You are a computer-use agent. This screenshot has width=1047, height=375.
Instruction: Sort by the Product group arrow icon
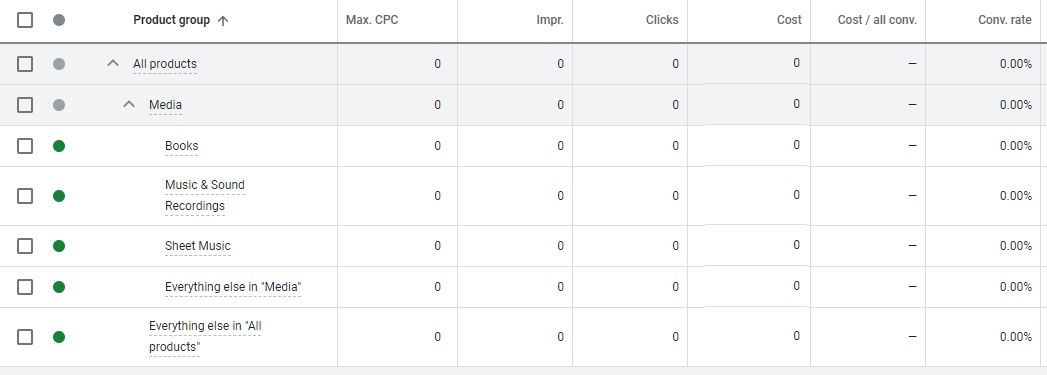(x=223, y=21)
